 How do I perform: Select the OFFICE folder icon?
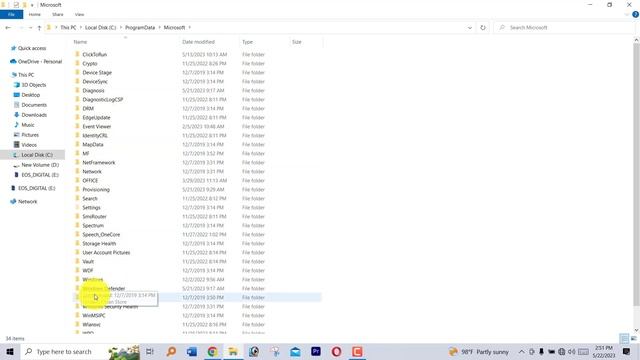point(78,180)
